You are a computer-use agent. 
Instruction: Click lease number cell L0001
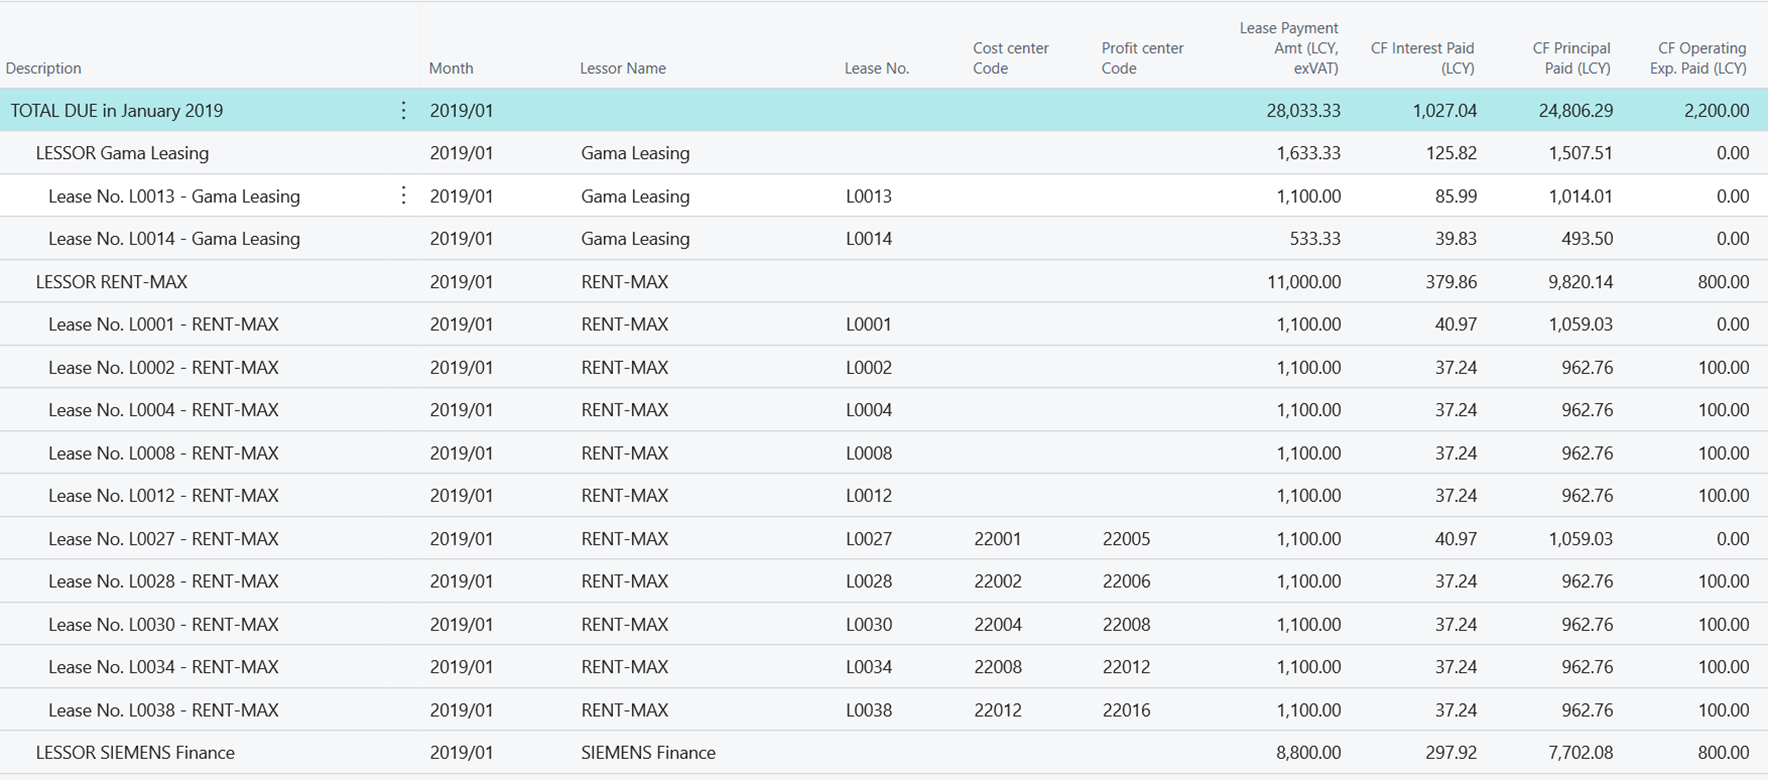868,324
